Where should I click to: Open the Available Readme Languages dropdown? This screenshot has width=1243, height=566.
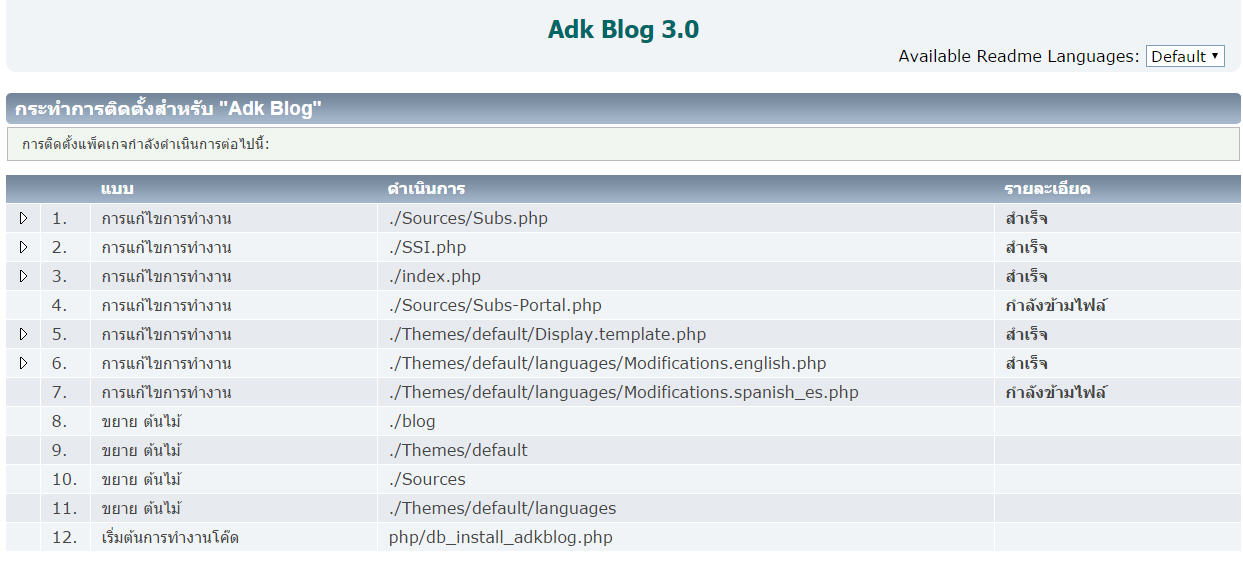tap(1184, 56)
